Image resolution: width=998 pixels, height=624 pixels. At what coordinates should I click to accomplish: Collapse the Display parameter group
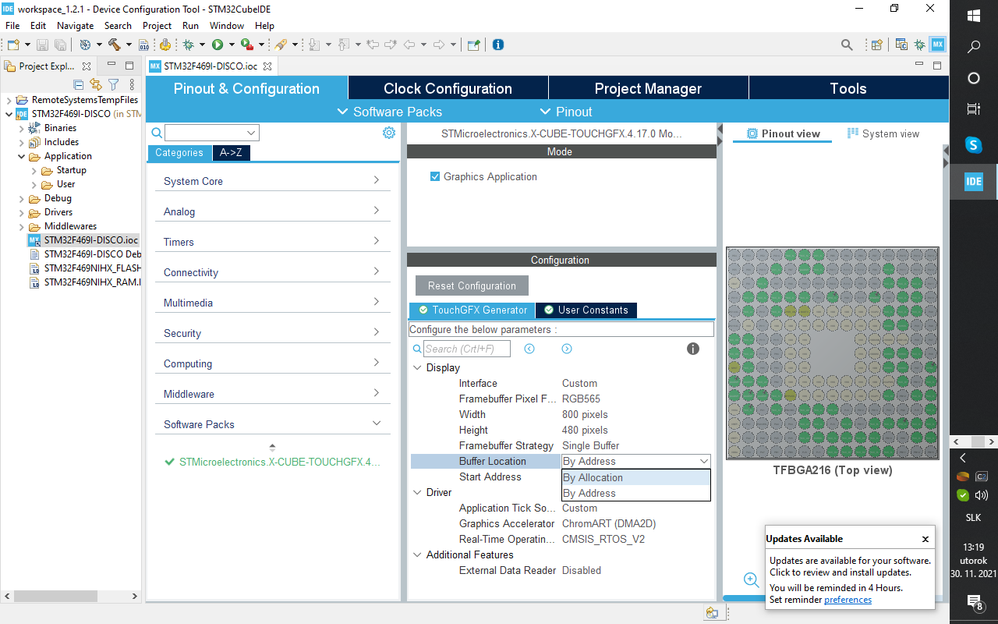tap(417, 367)
